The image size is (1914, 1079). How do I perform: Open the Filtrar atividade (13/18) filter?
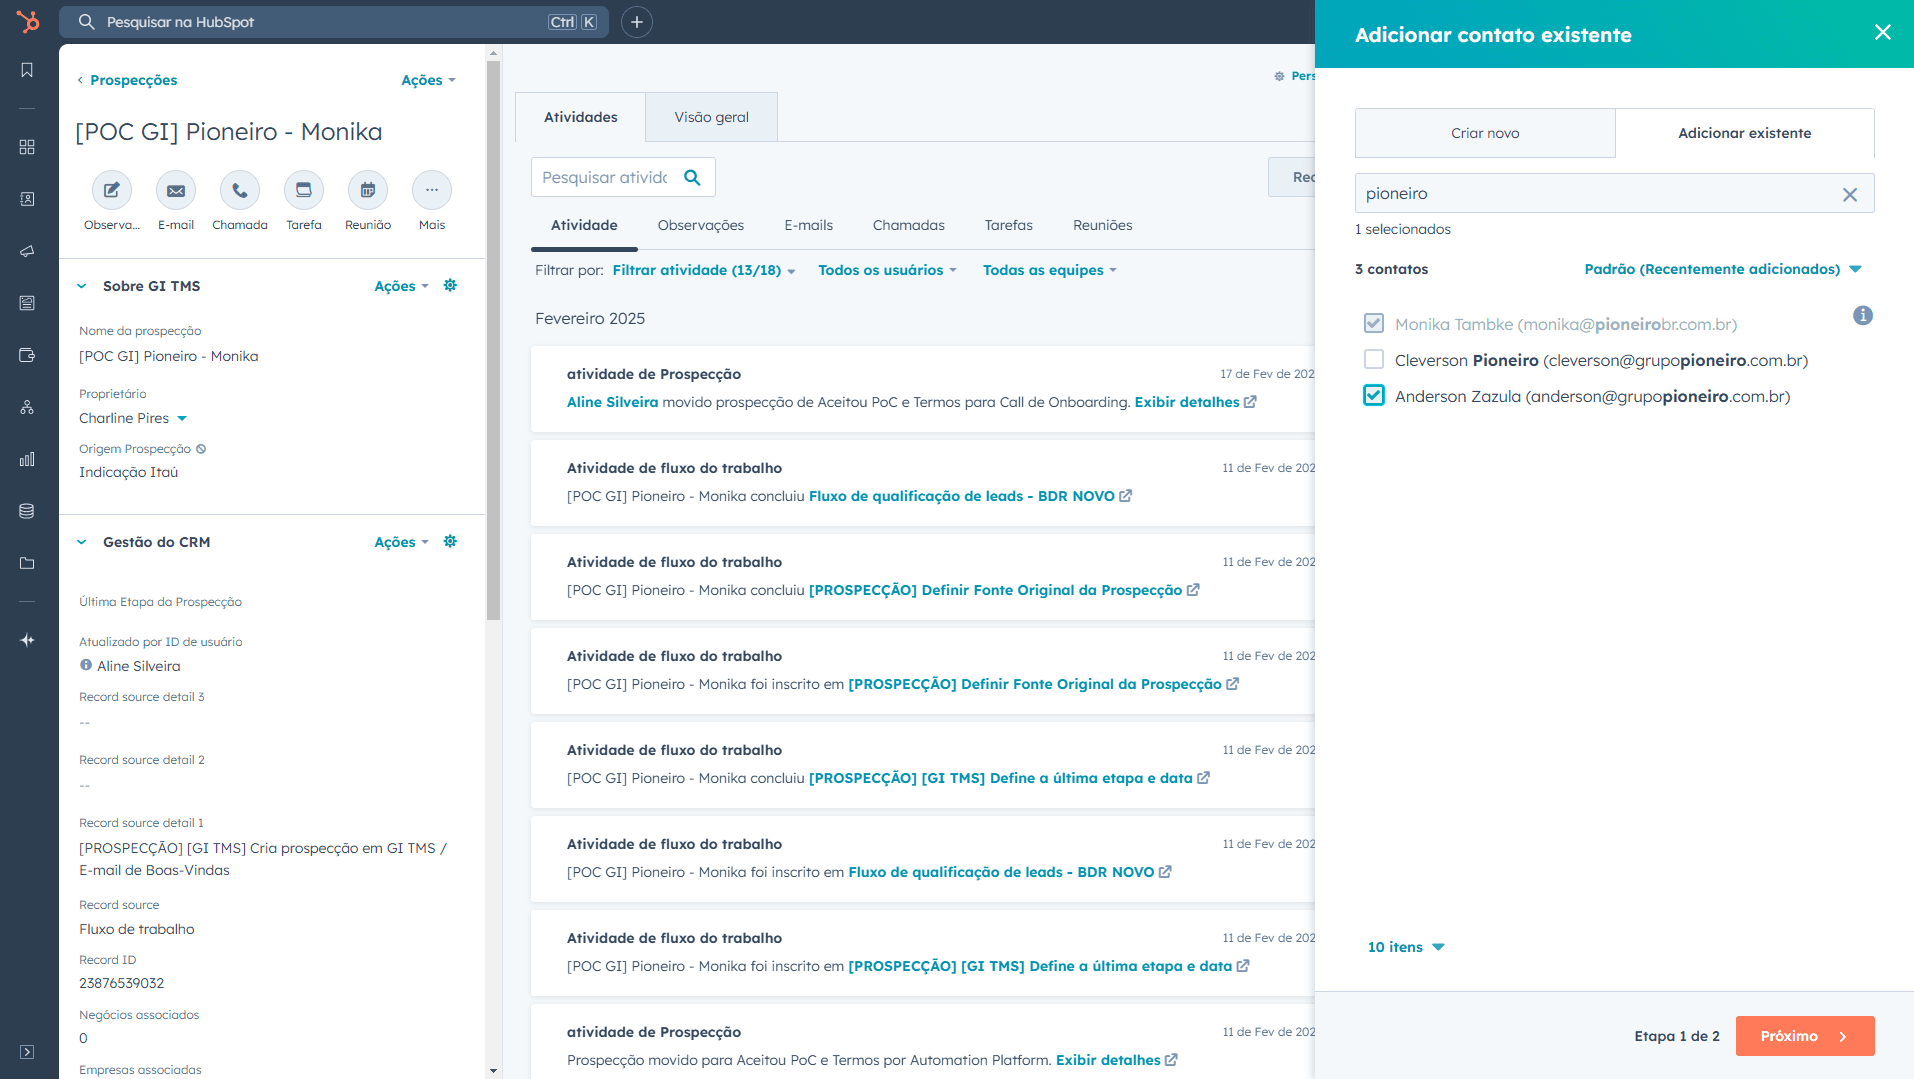(704, 270)
